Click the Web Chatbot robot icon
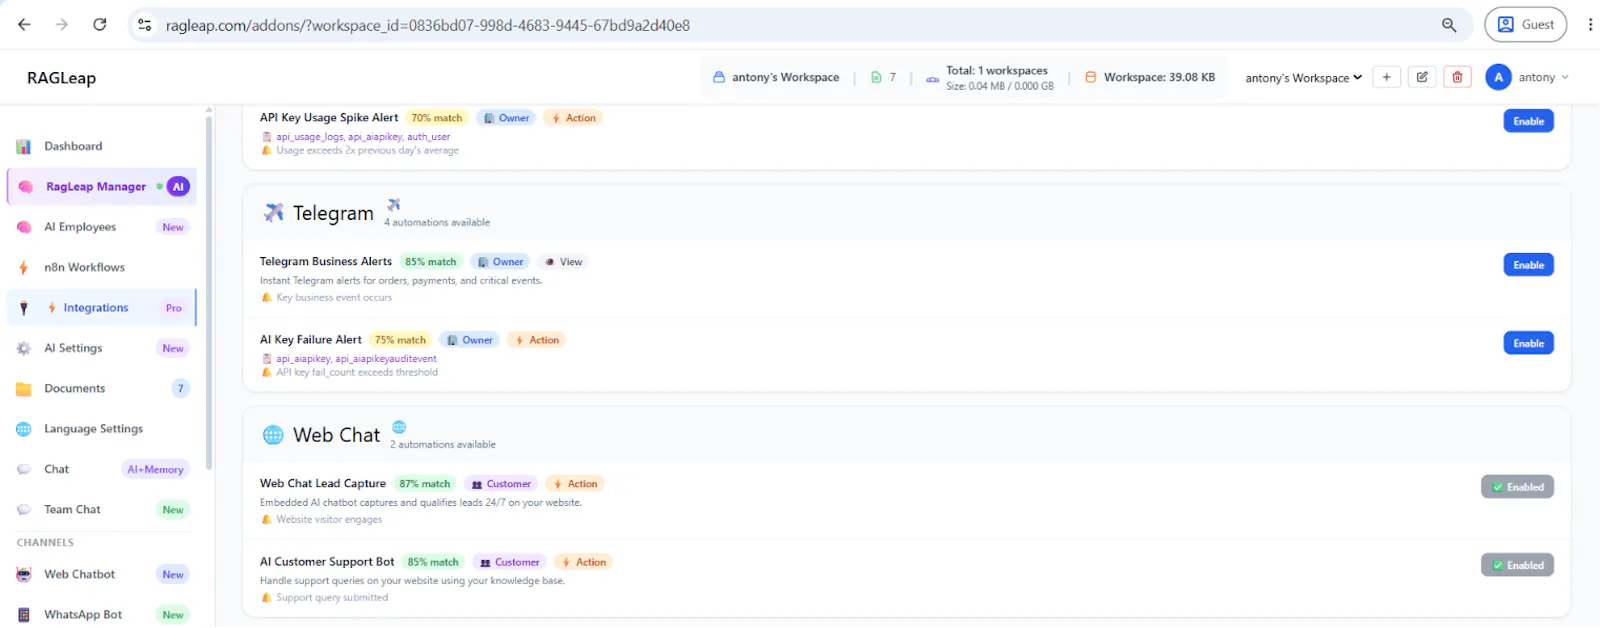Screen dimensions: 1600x628 [24, 574]
